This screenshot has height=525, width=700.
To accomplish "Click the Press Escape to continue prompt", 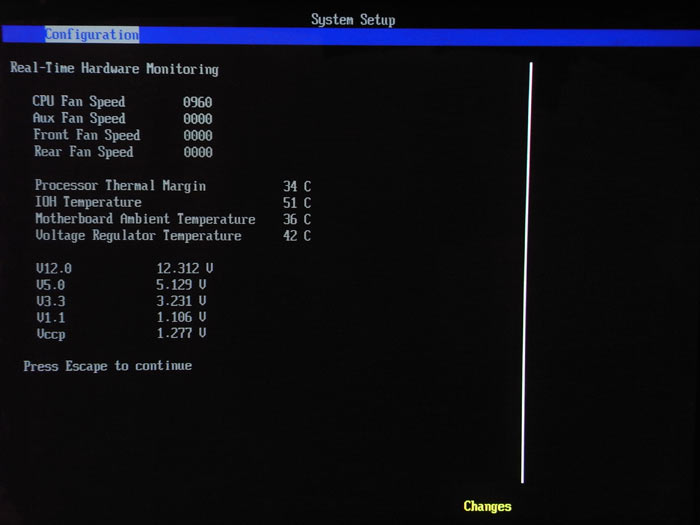I will [x=108, y=366].
